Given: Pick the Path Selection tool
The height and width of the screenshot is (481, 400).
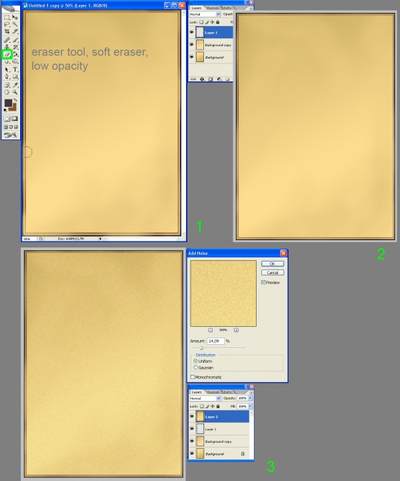Looking at the screenshot, I should tap(7, 69).
